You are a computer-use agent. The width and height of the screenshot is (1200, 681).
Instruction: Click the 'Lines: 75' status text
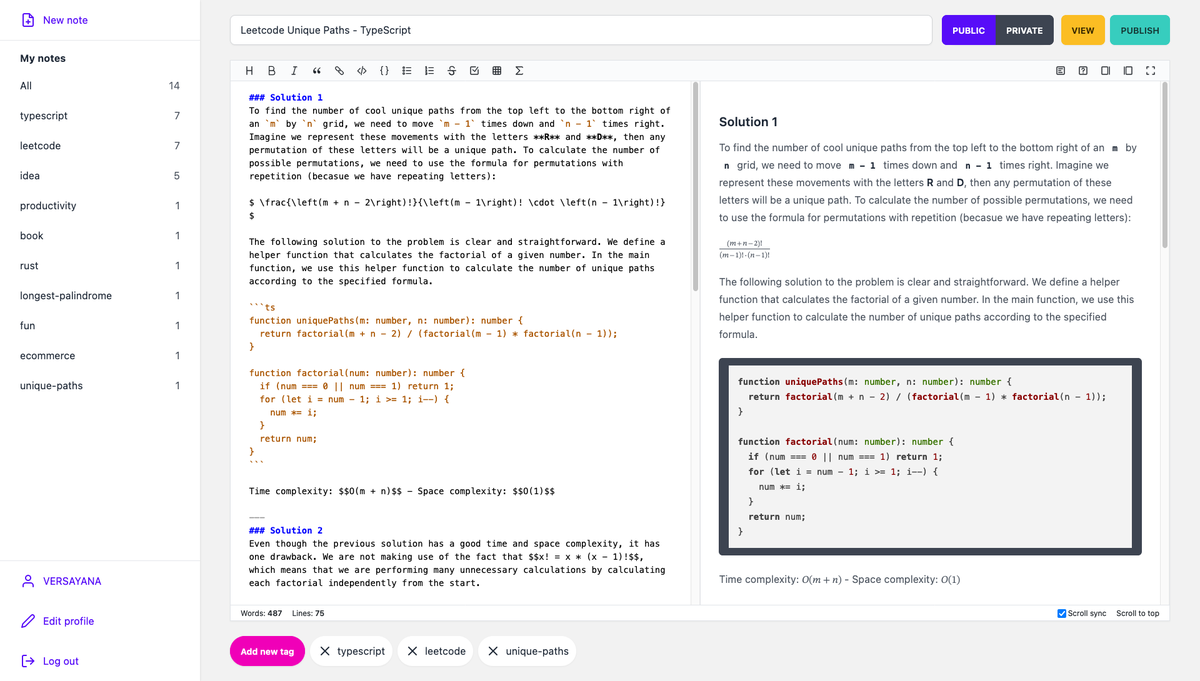point(308,613)
